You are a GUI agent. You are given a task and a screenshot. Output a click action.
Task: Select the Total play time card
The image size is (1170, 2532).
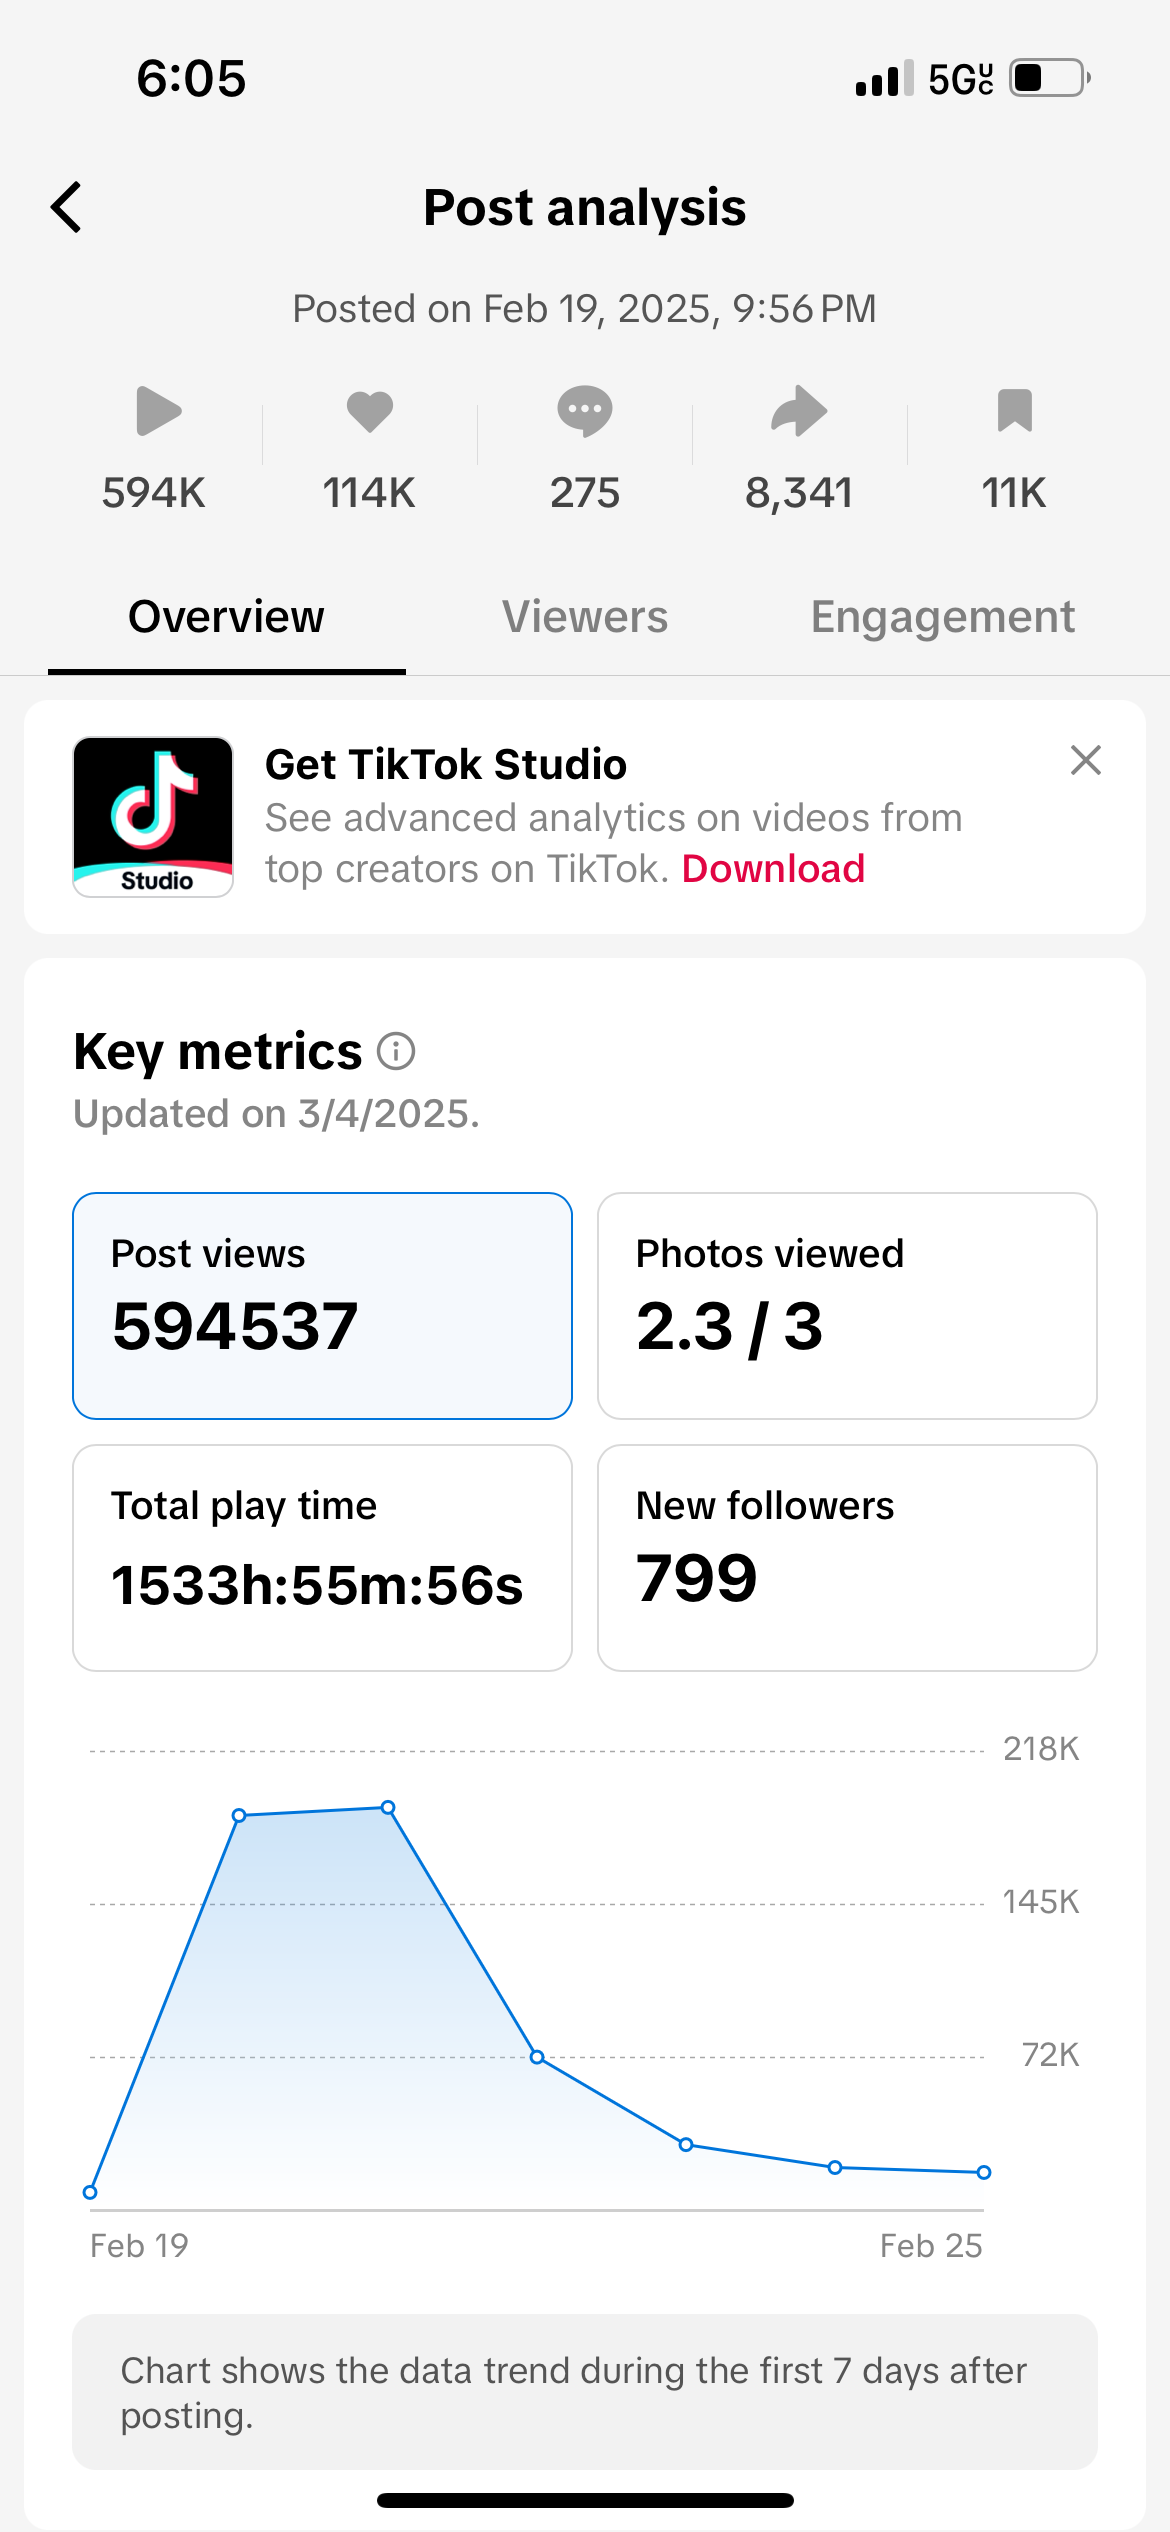[322, 1557]
